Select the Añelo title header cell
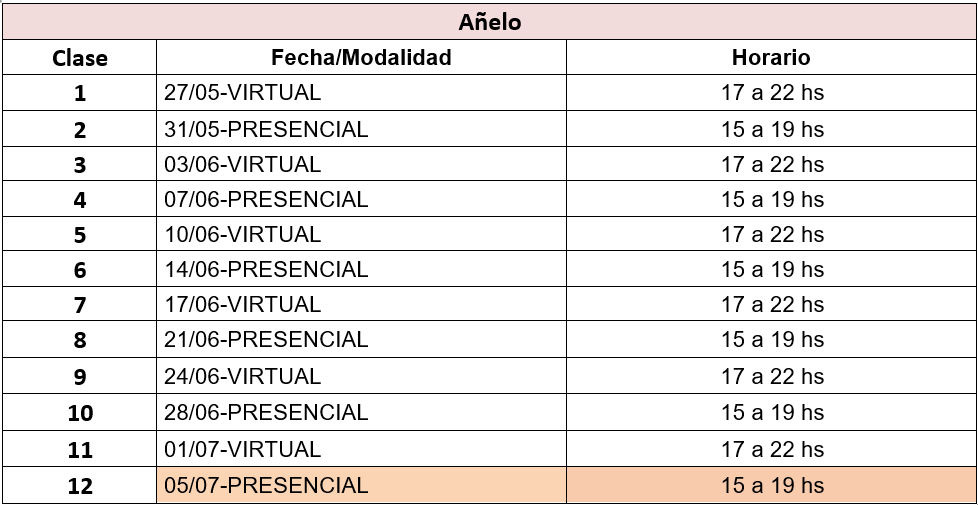The width and height of the screenshot is (978, 505). click(x=490, y=22)
